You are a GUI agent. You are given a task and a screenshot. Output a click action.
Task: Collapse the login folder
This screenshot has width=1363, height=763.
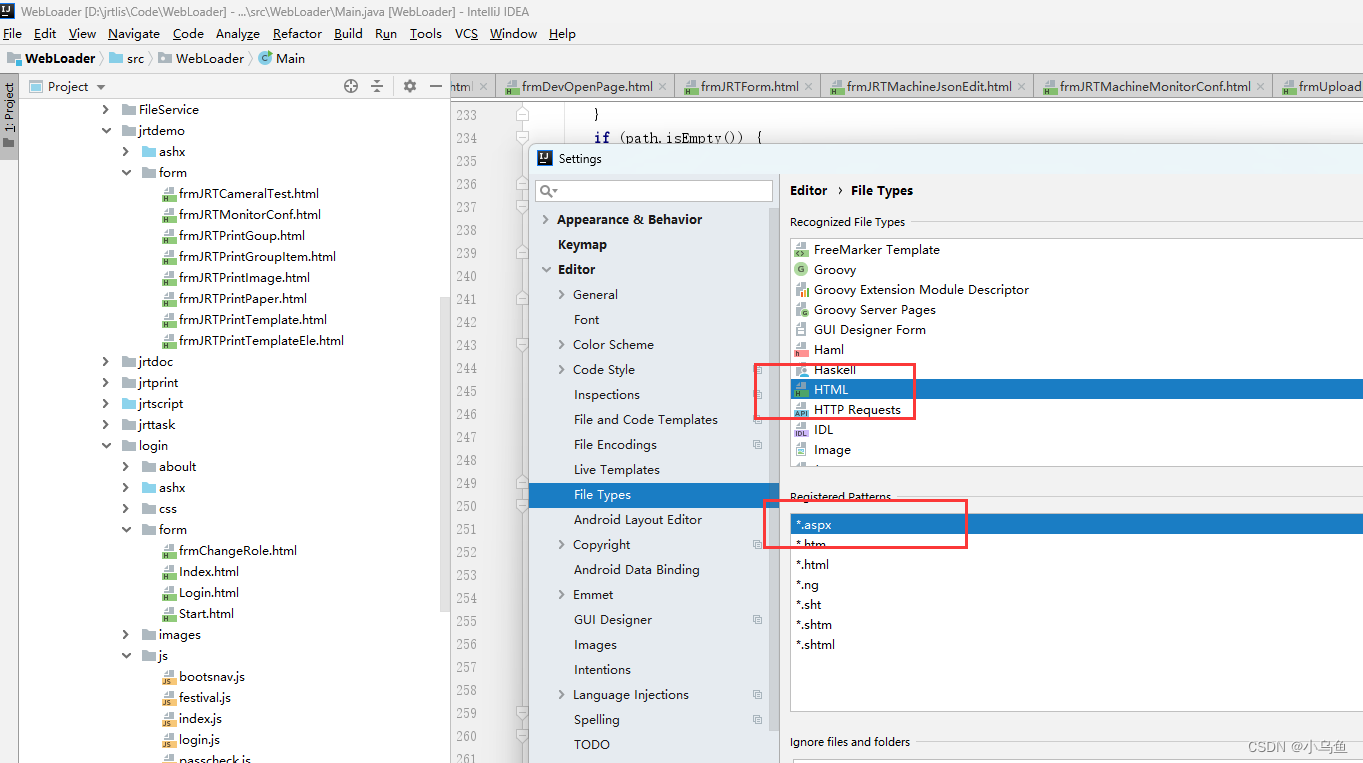tap(107, 446)
